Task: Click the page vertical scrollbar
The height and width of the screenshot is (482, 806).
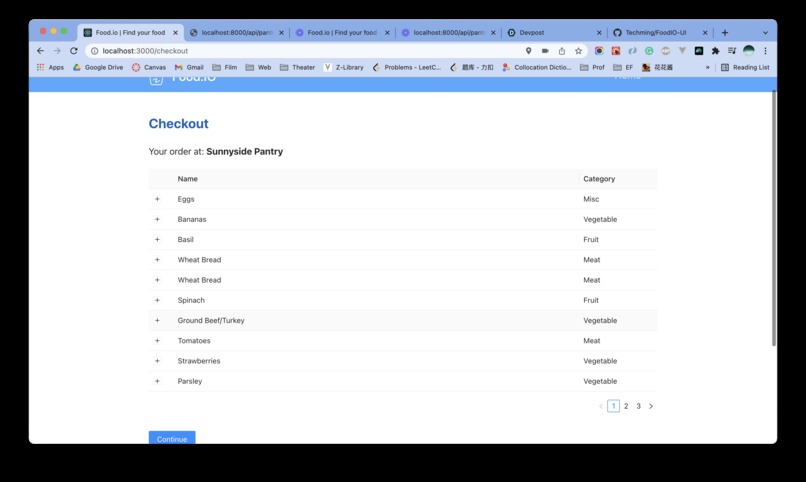Action: (774, 218)
